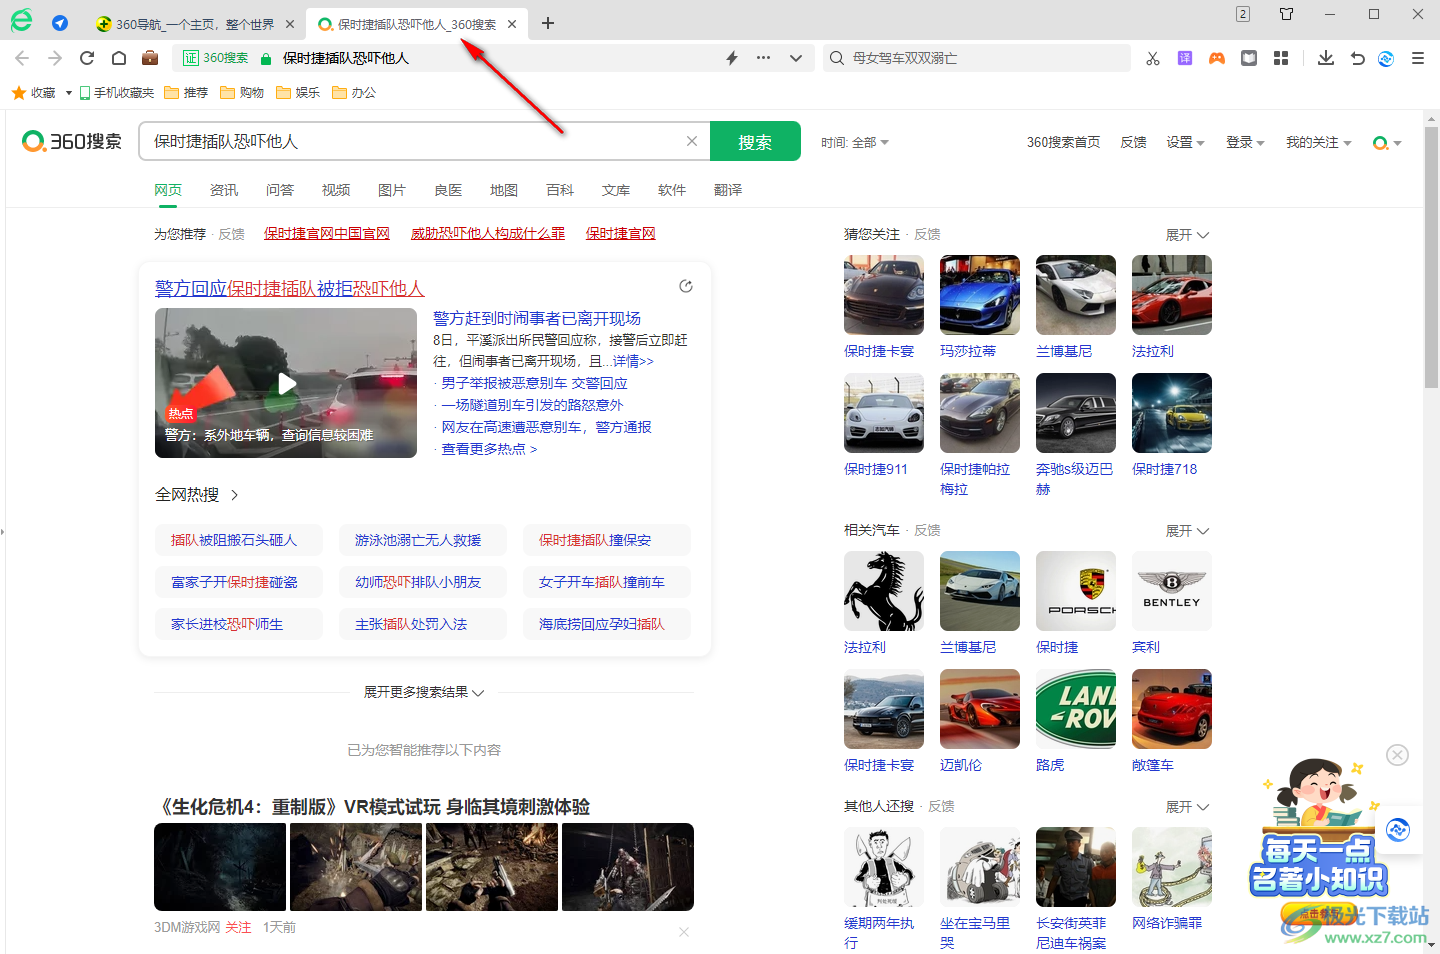The image size is (1440, 954).
Task: Click the scissors screenshot icon
Action: (1153, 58)
